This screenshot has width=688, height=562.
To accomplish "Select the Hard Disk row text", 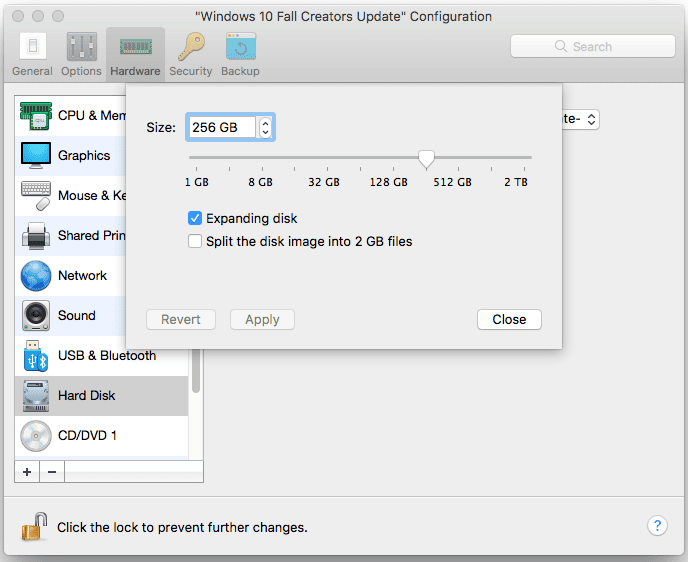I will coord(86,396).
